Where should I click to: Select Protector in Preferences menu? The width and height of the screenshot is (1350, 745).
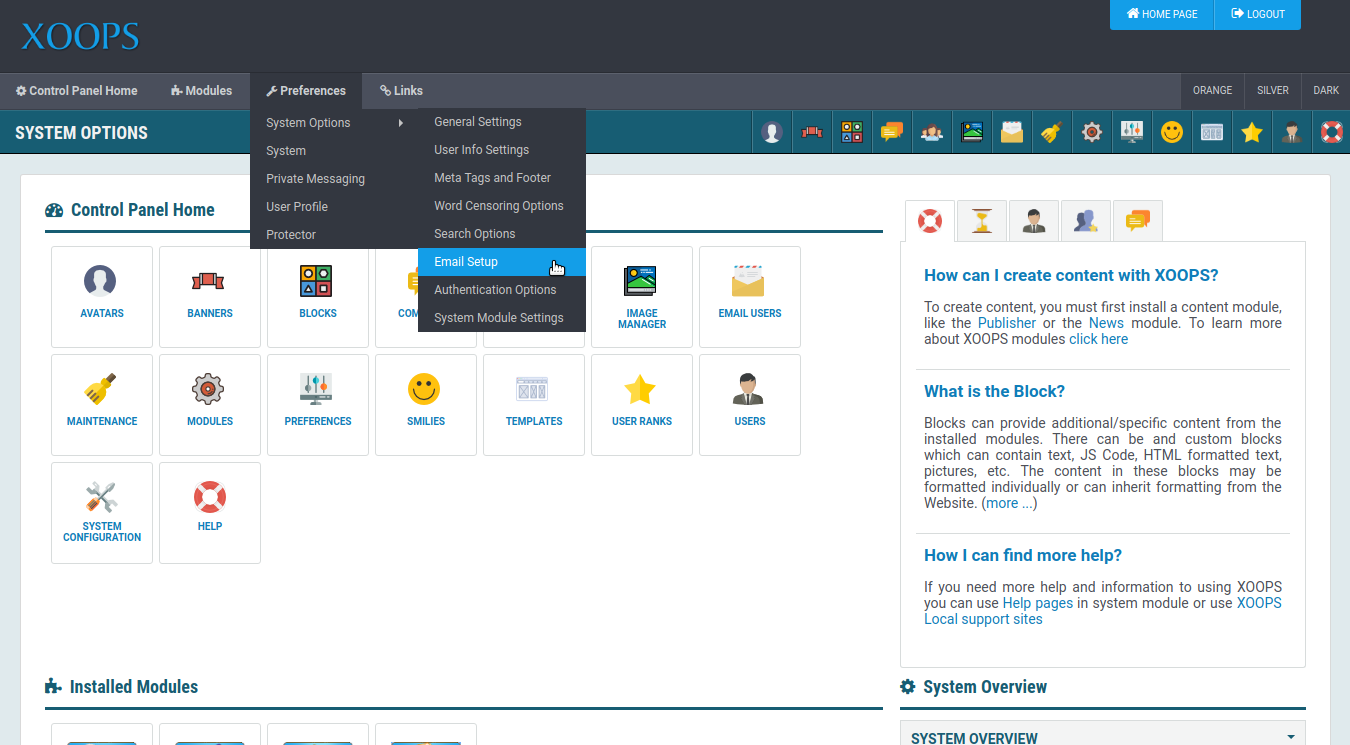click(x=334, y=235)
